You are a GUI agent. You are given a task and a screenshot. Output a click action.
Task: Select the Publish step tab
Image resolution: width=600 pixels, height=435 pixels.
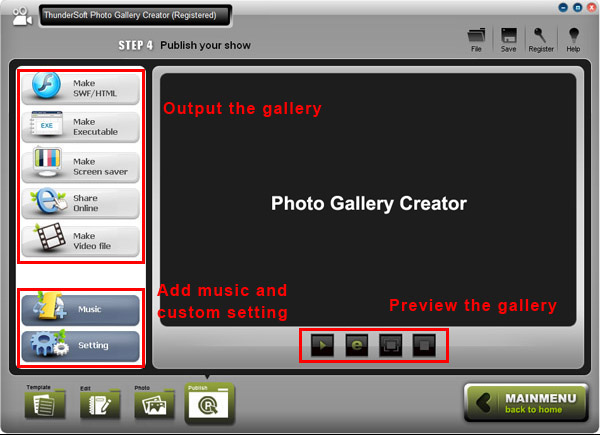[x=210, y=404]
